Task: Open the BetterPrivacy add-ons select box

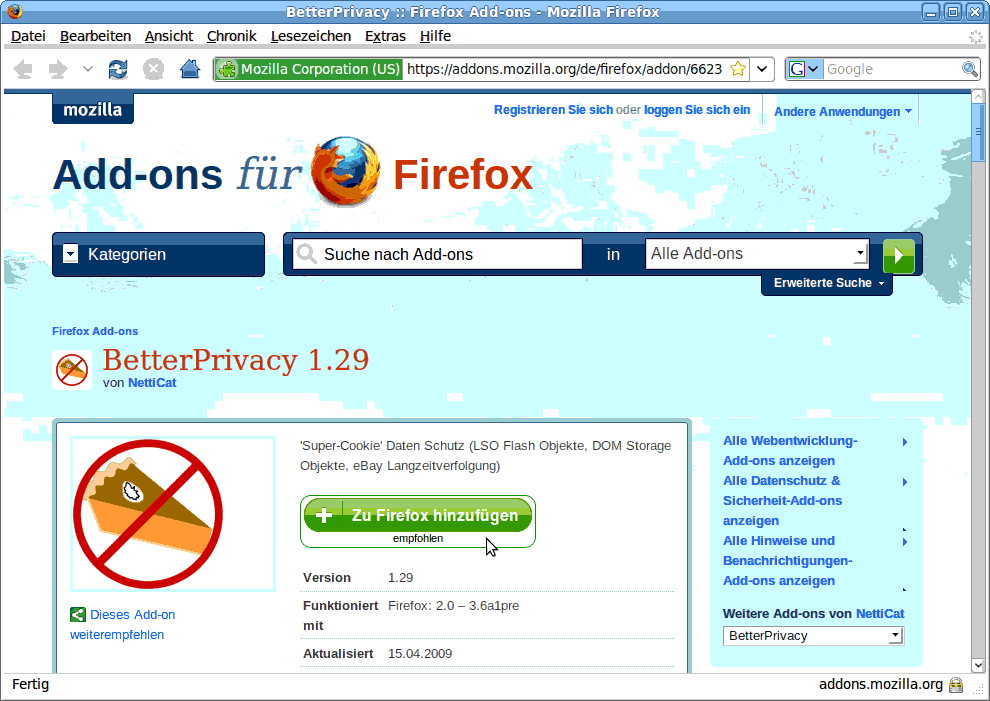Action: click(x=814, y=636)
